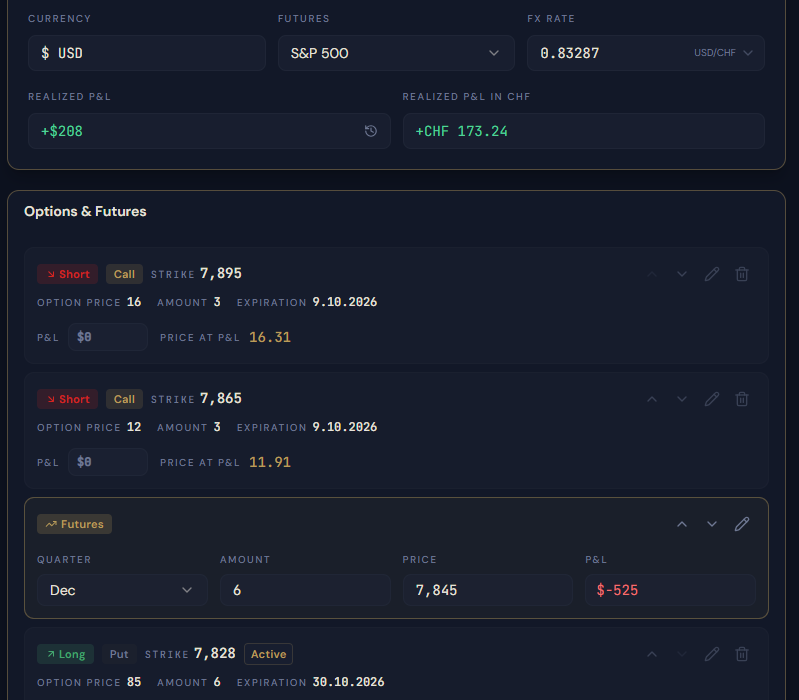Viewport: 799px width, 700px height.
Task: Click the strike value 7,828
Action: pyautogui.click(x=215, y=654)
